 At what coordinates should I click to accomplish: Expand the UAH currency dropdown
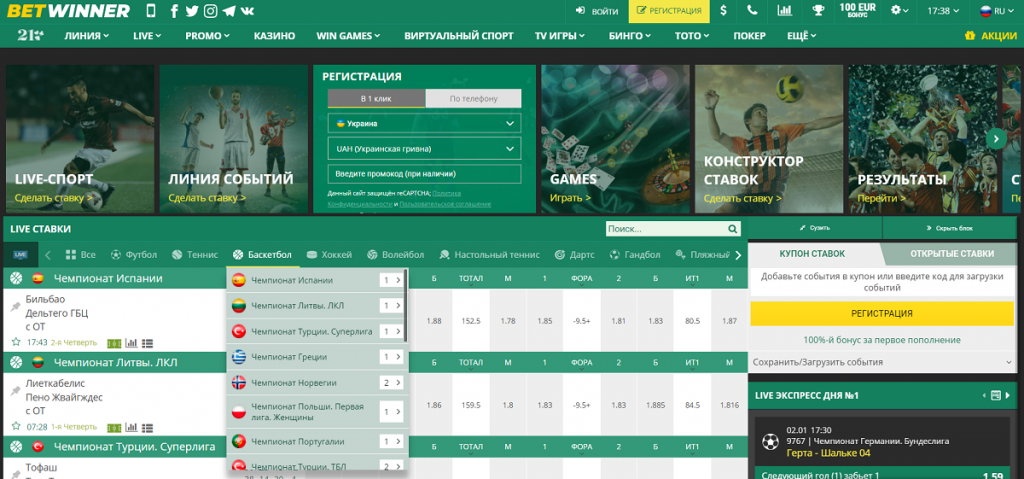click(425, 148)
